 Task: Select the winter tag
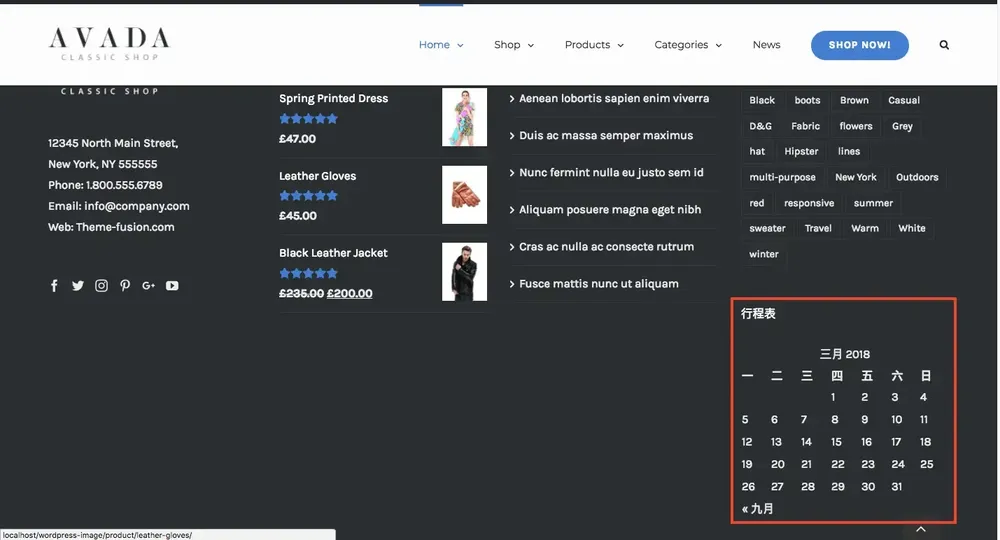click(764, 254)
